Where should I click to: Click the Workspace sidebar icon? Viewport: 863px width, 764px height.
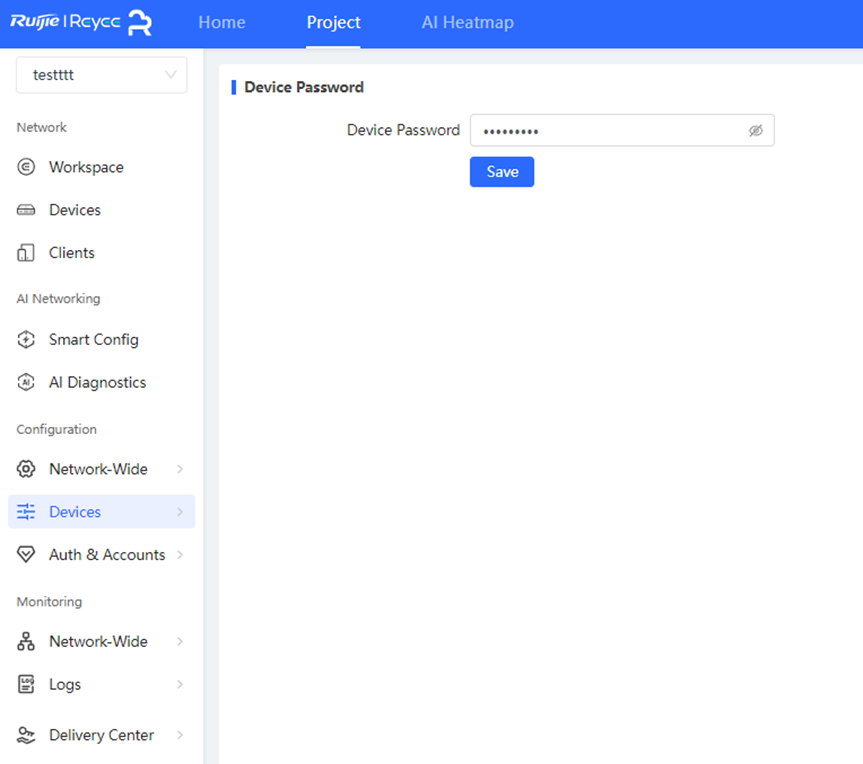tap(27, 167)
